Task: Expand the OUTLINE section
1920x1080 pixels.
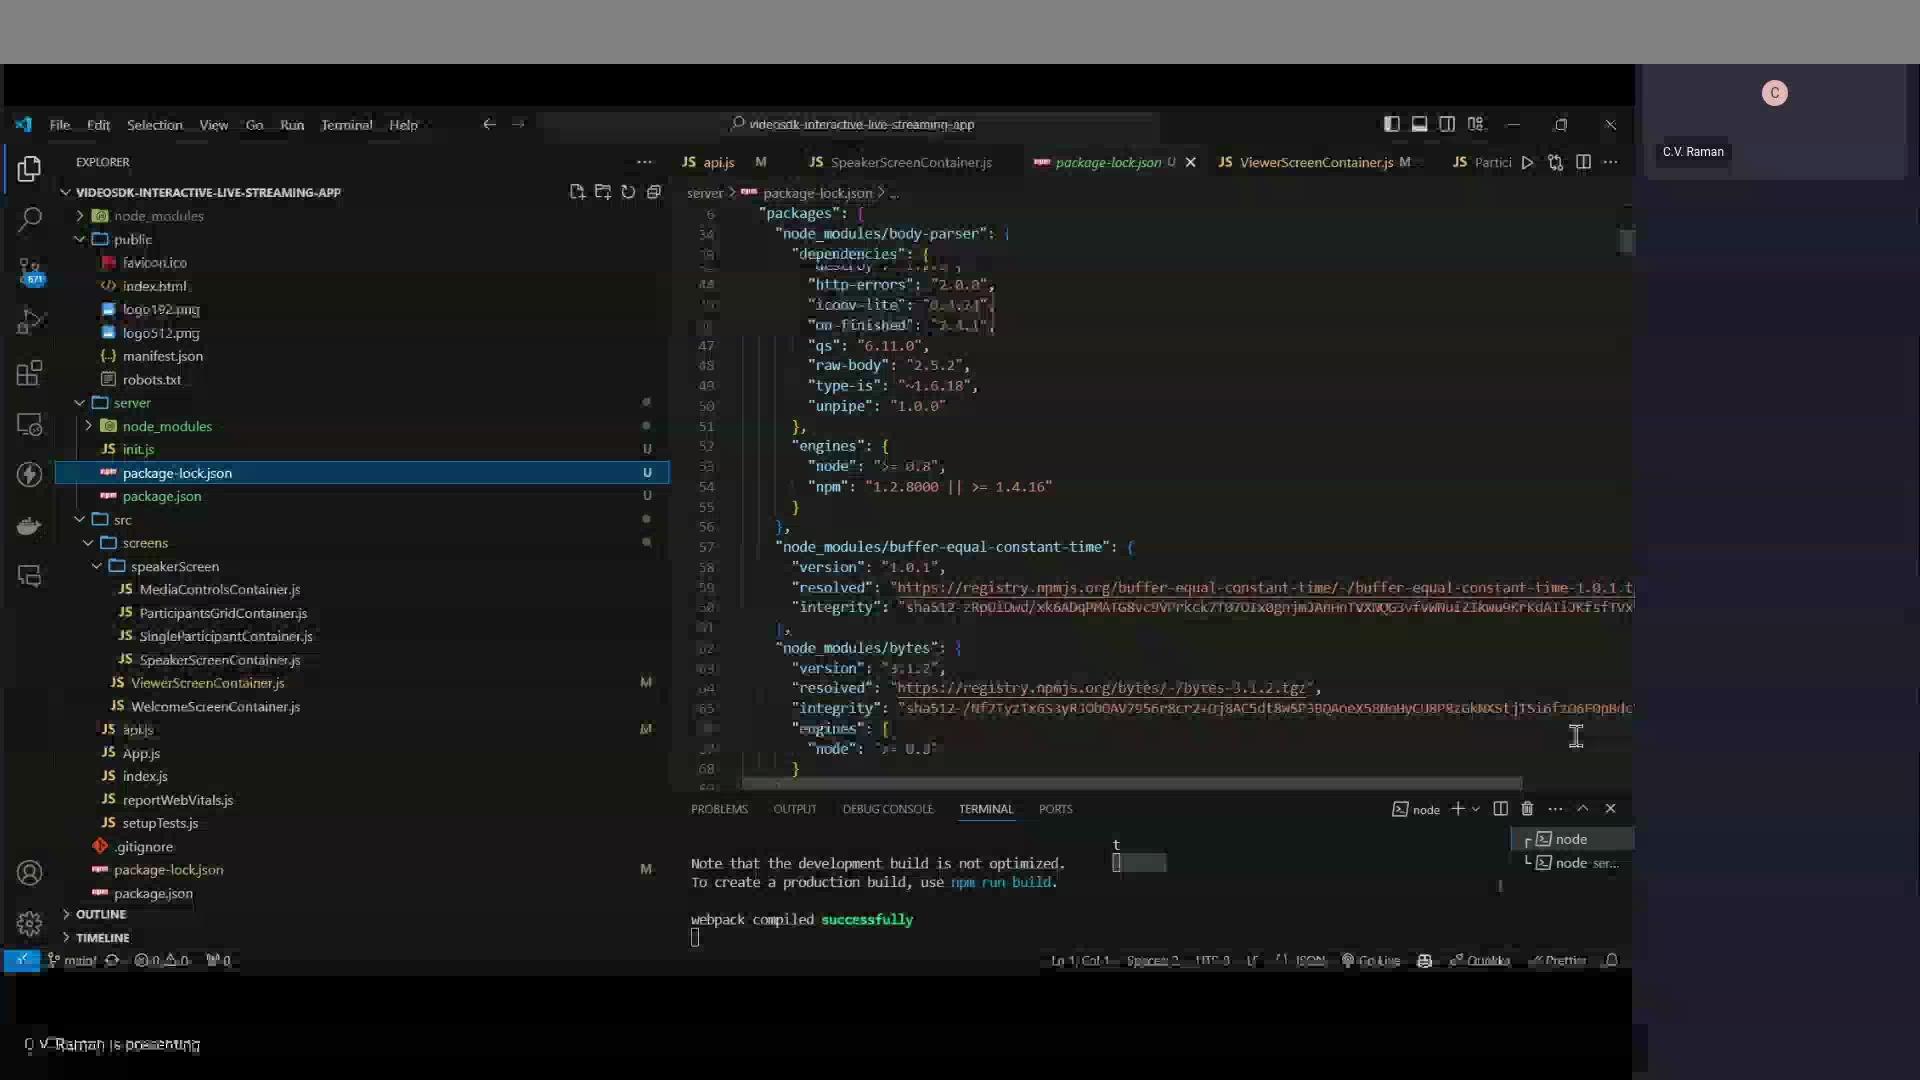Action: [x=100, y=914]
